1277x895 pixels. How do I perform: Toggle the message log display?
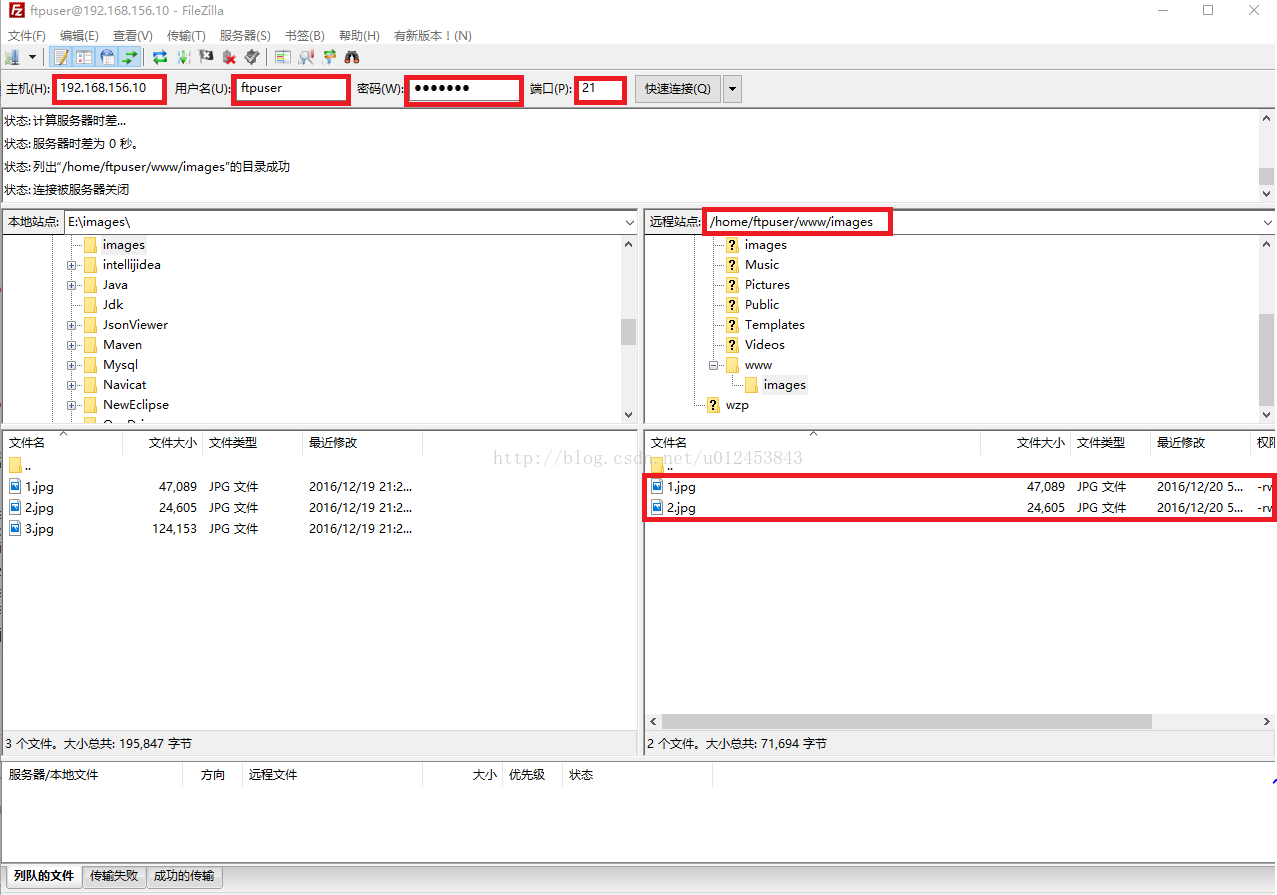tap(62, 57)
